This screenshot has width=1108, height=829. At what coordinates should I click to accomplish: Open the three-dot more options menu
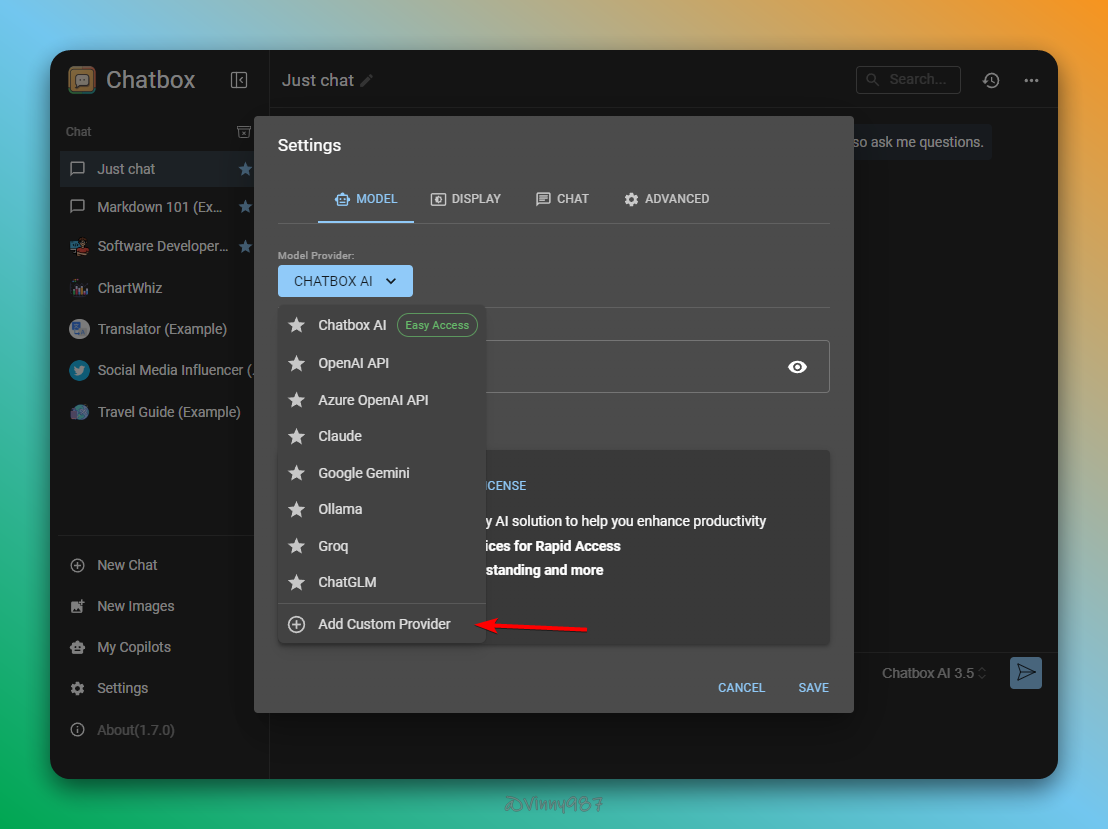point(1031,80)
